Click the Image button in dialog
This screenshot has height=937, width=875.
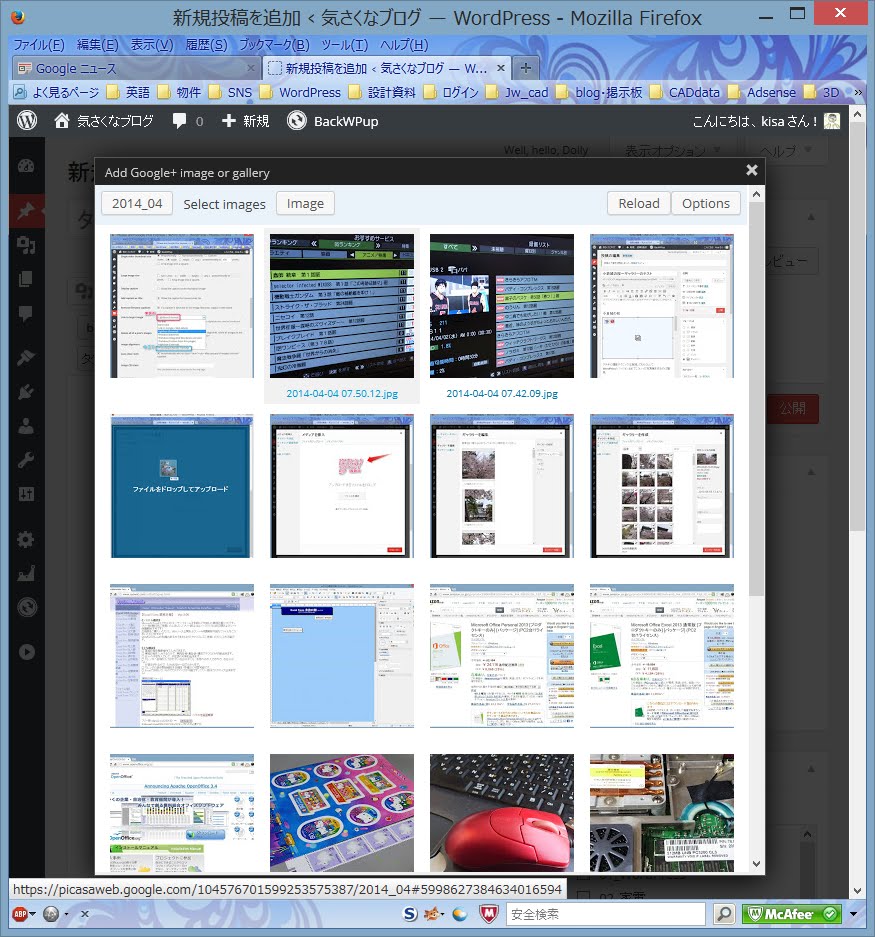305,204
